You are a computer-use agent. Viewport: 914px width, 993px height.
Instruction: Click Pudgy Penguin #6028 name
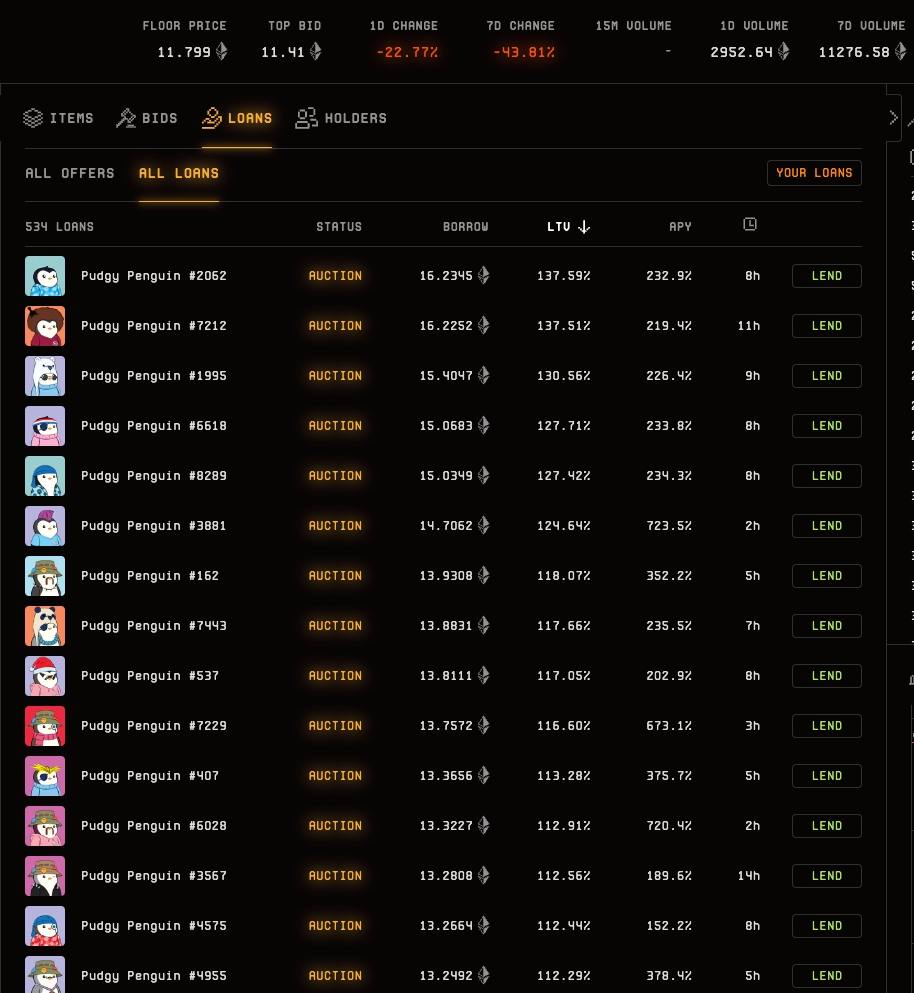153,826
